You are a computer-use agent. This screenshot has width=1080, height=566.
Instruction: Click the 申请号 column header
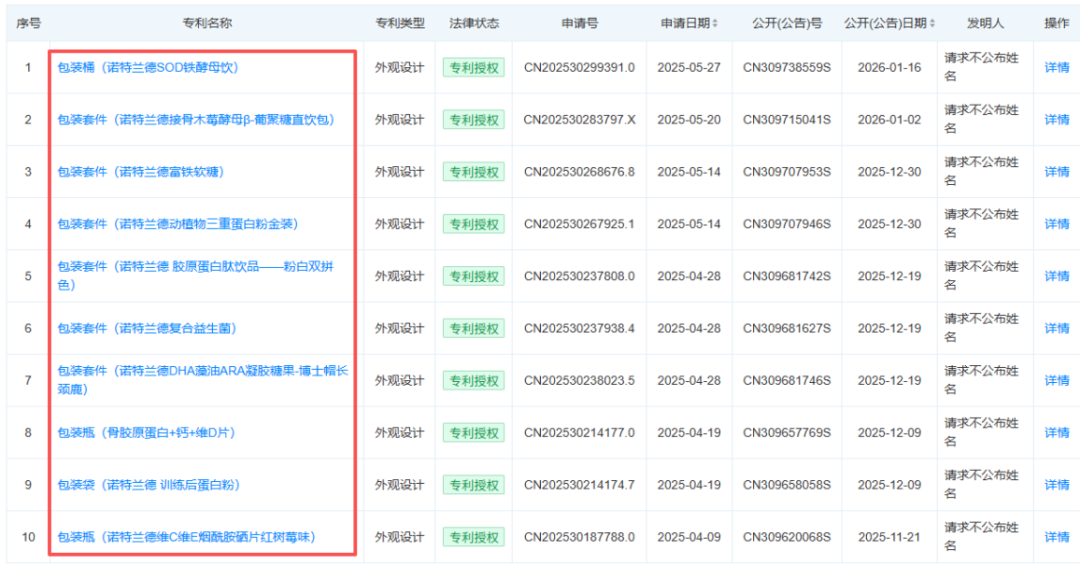click(579, 23)
